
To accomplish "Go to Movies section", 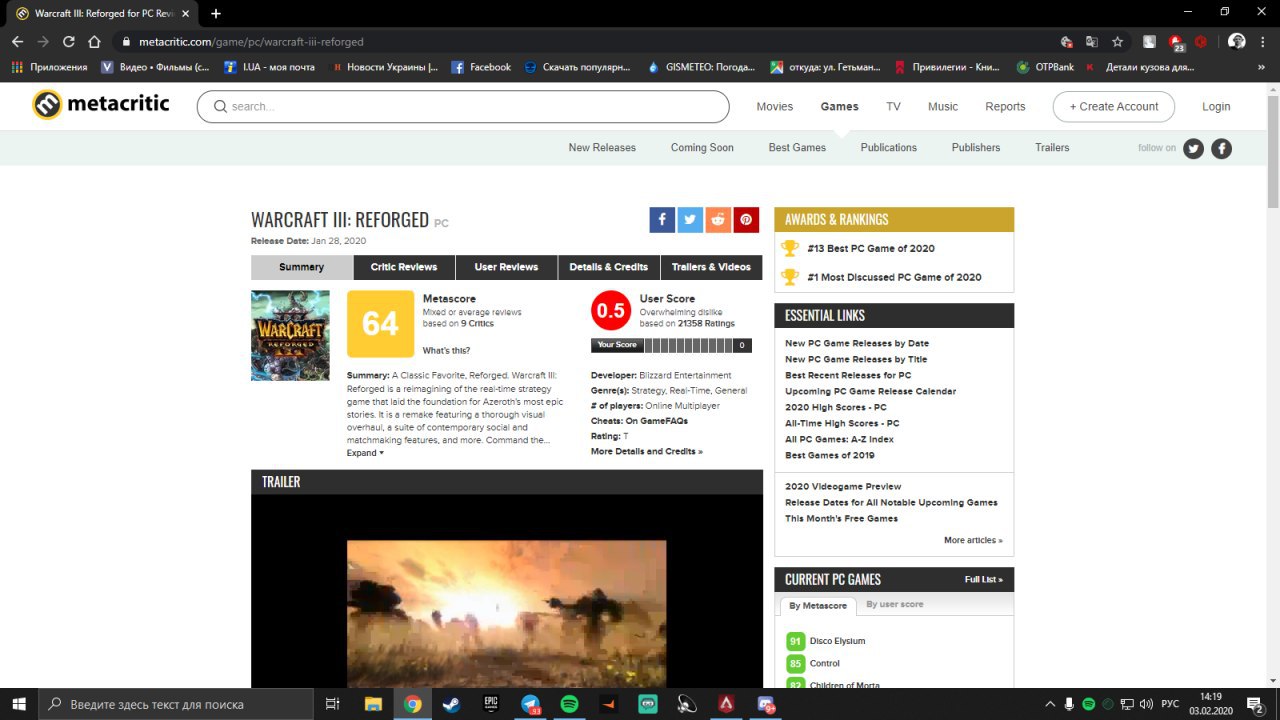I will point(775,106).
